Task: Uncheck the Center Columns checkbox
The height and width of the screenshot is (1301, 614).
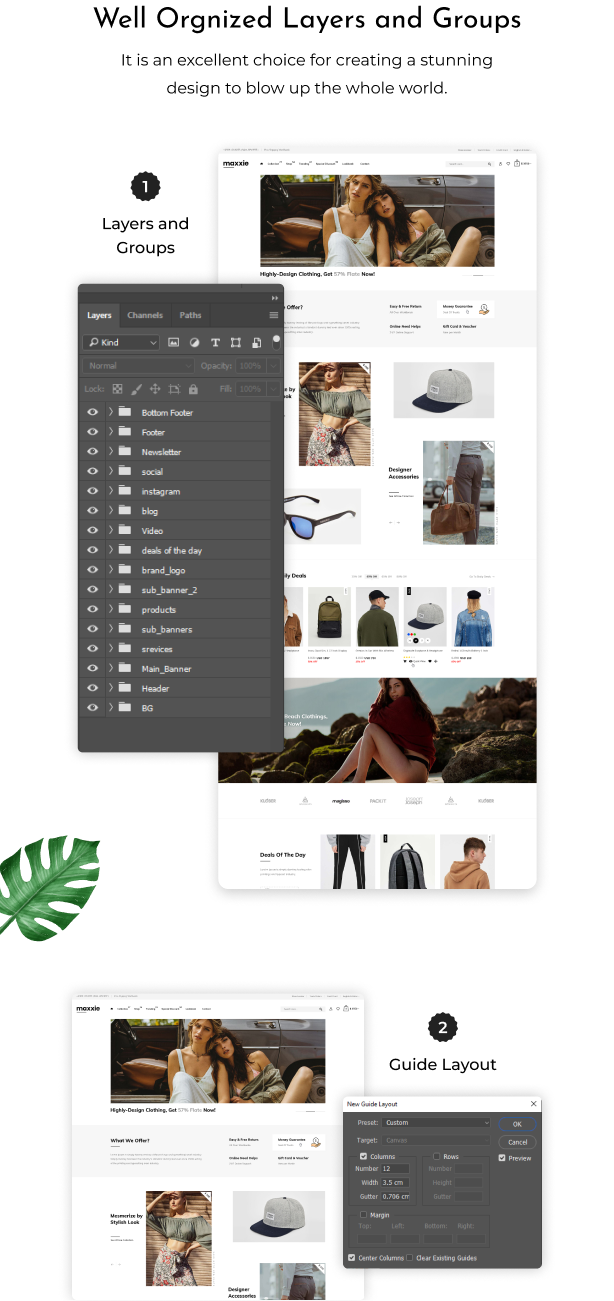Action: click(352, 1258)
